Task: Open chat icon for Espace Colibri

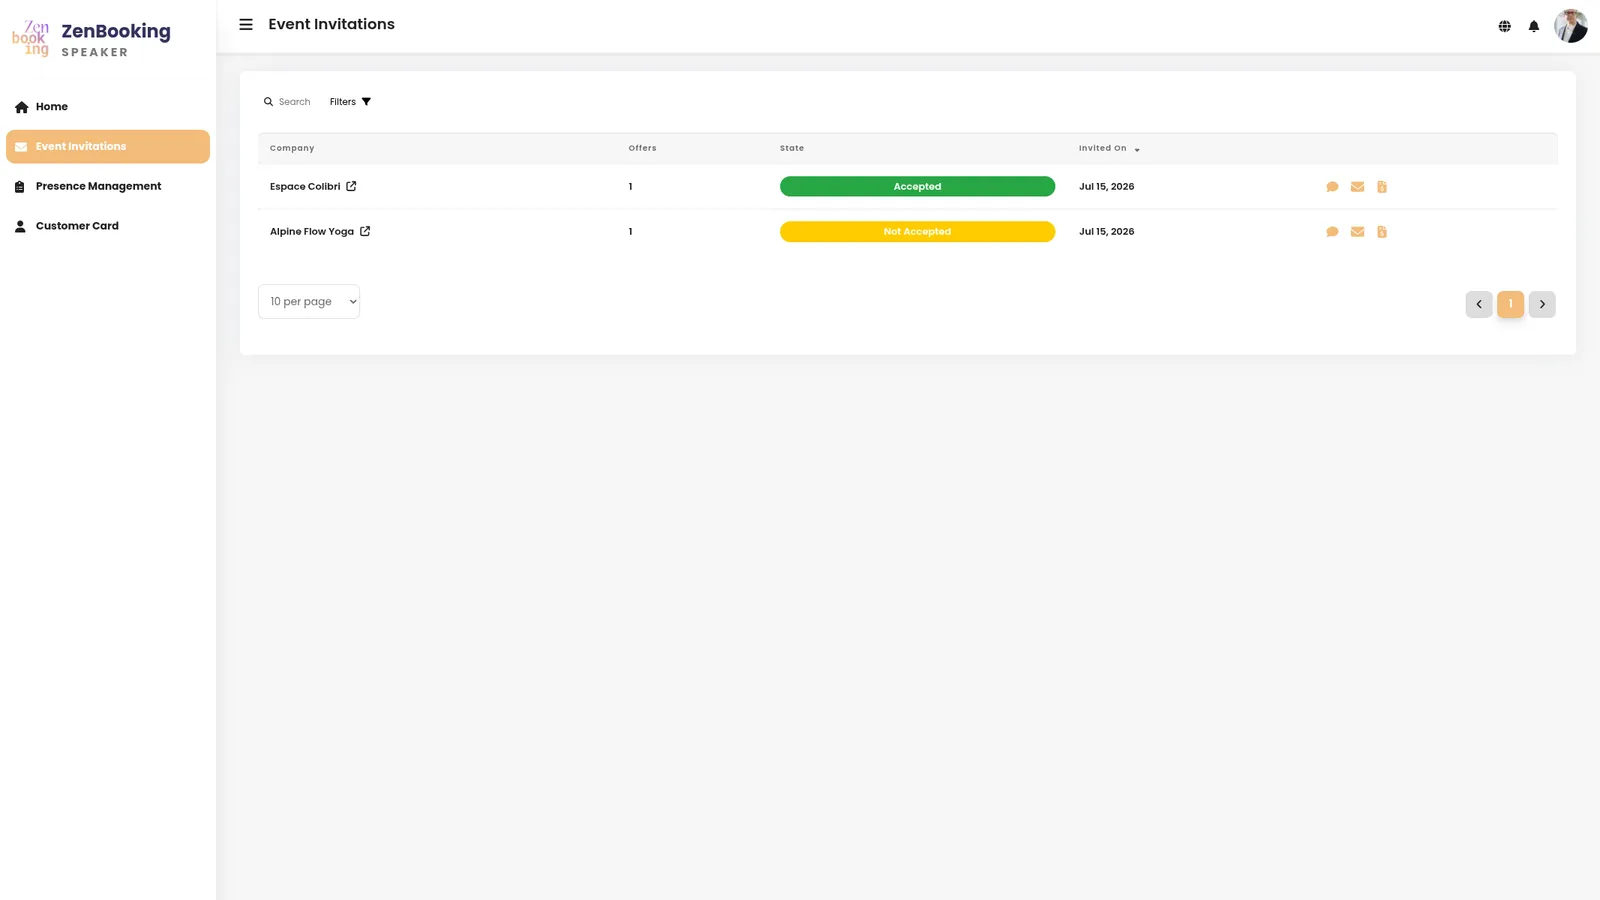Action: [1332, 187]
